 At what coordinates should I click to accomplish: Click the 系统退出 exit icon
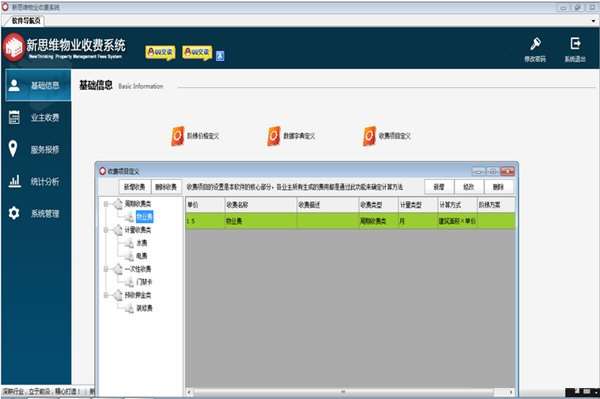coord(575,49)
